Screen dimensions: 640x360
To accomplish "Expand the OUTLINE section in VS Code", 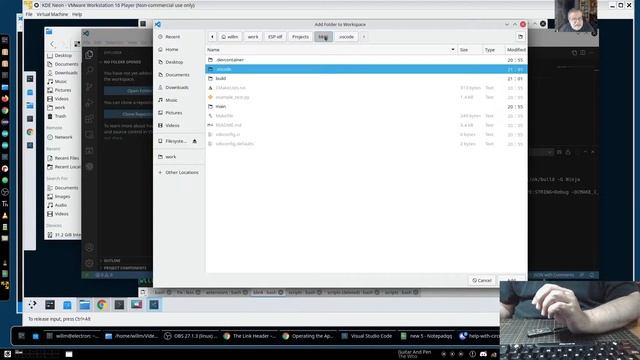I will point(111,260).
